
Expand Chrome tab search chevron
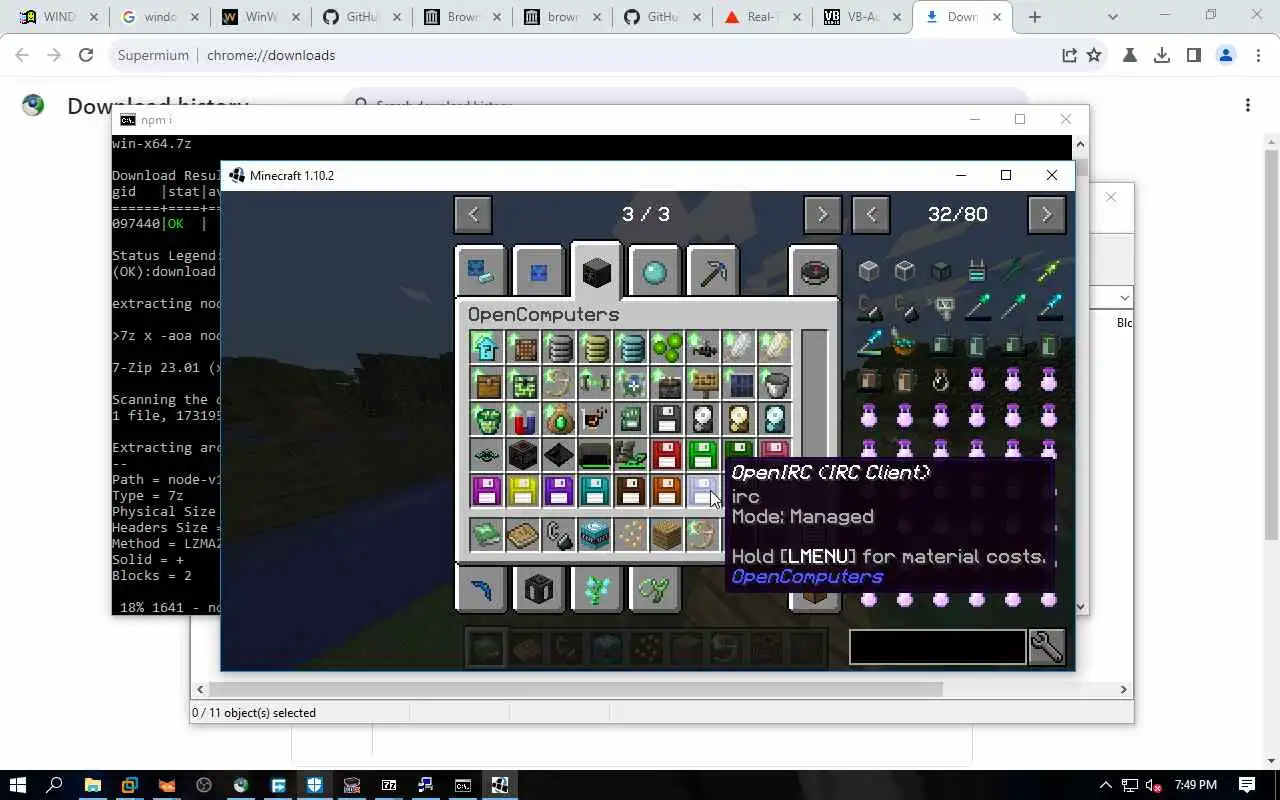click(1113, 17)
